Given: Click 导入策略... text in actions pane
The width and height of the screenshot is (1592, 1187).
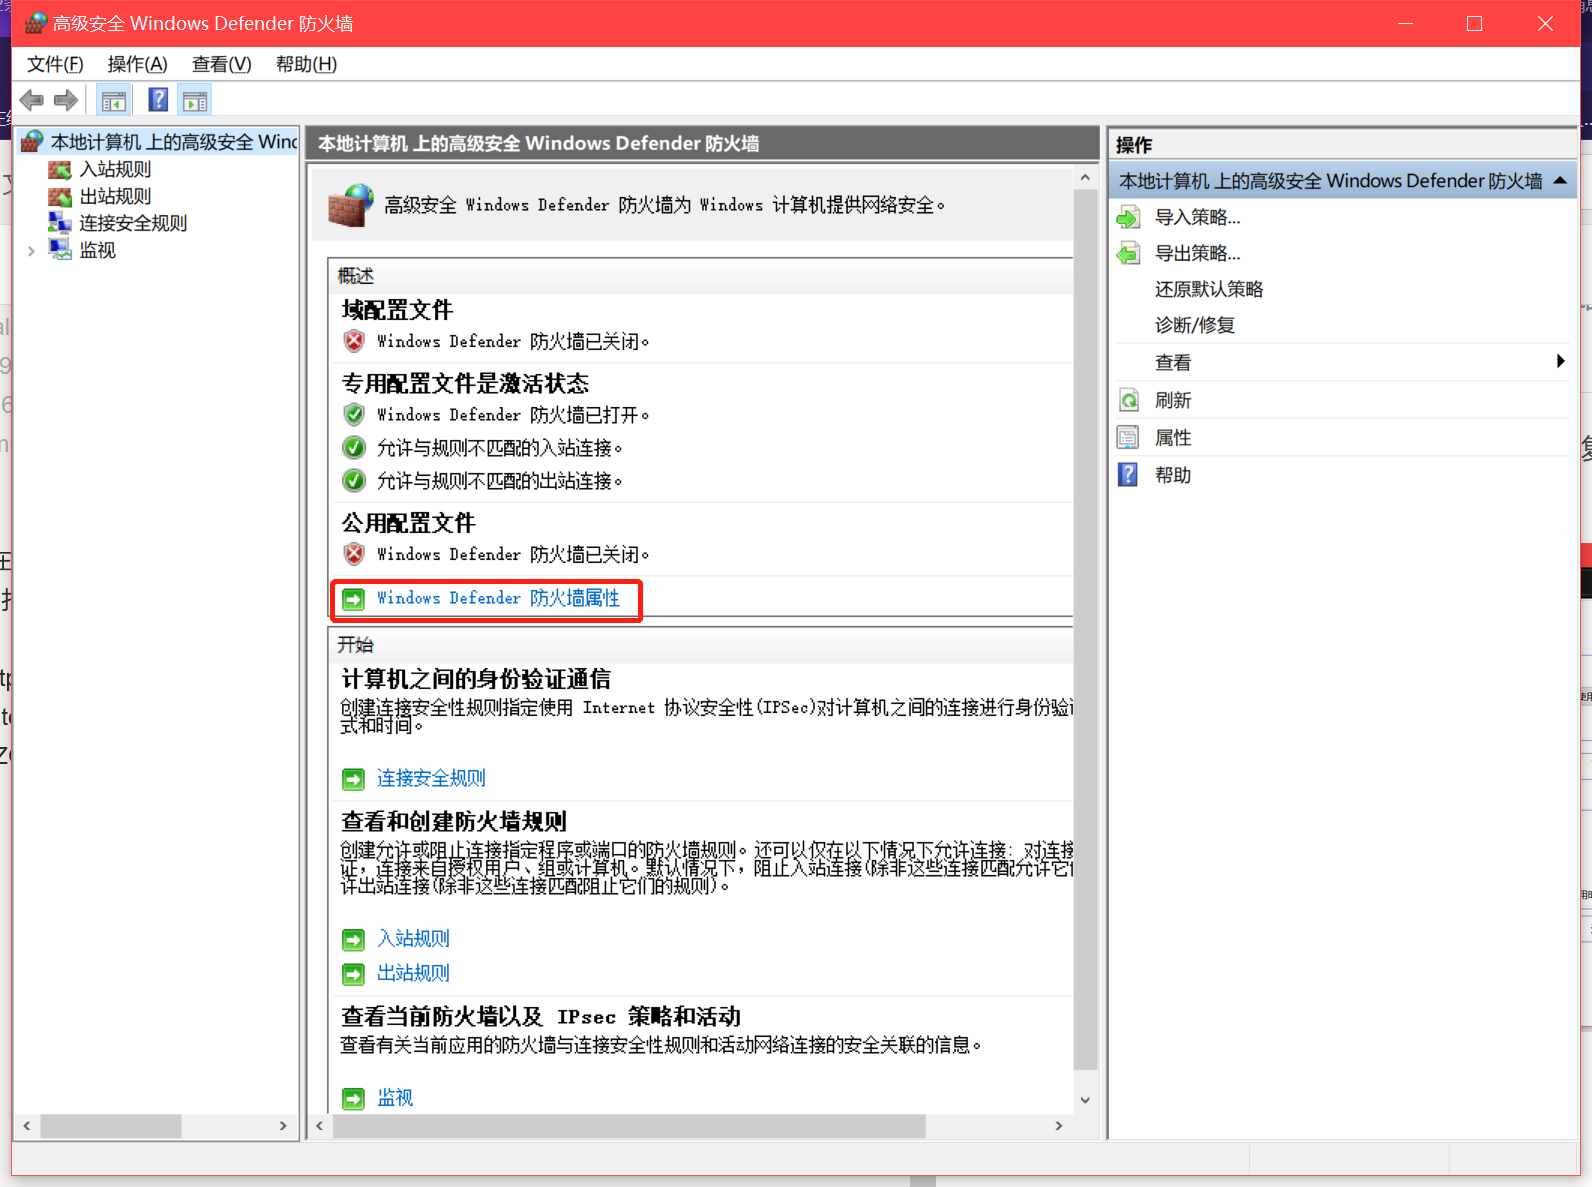Looking at the screenshot, I should tap(1197, 217).
